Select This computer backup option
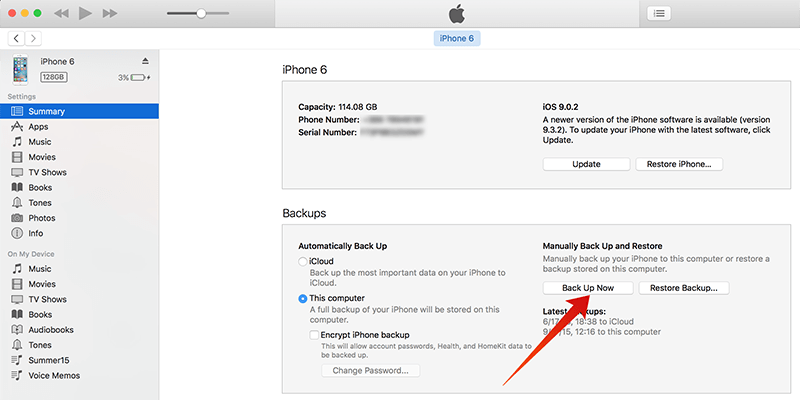Viewport: 800px width, 400px height. (303, 298)
